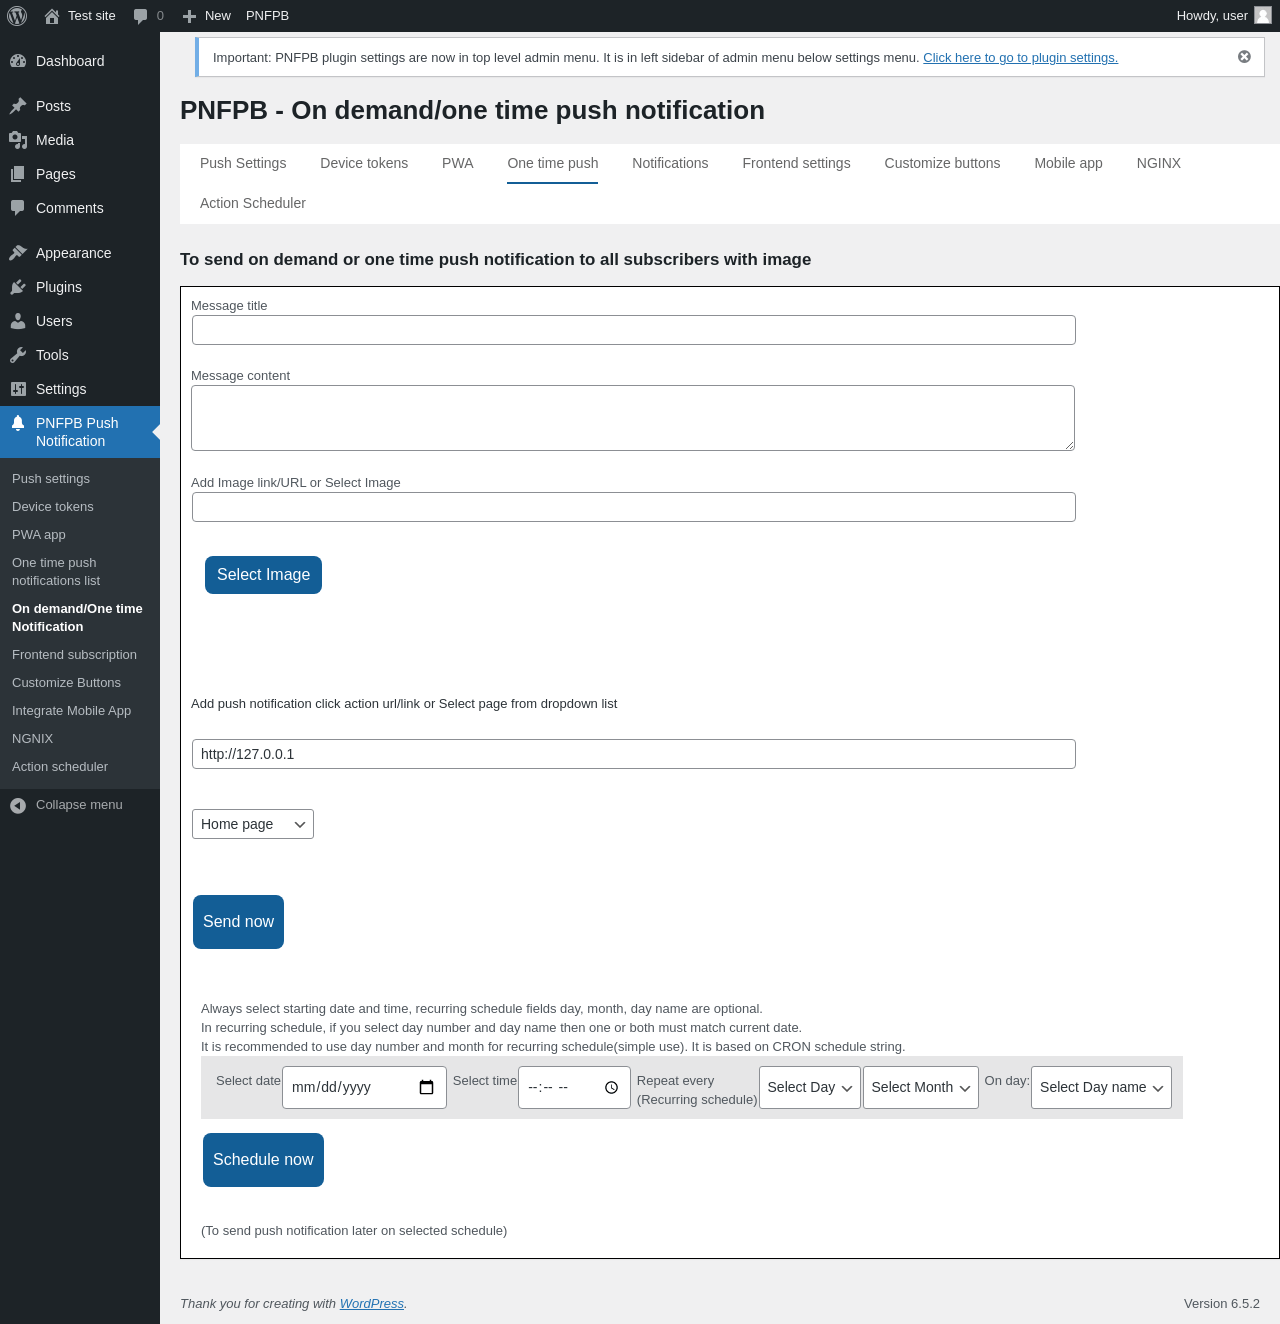Click the Select time input field
Image resolution: width=1280 pixels, height=1324 pixels.
click(574, 1087)
